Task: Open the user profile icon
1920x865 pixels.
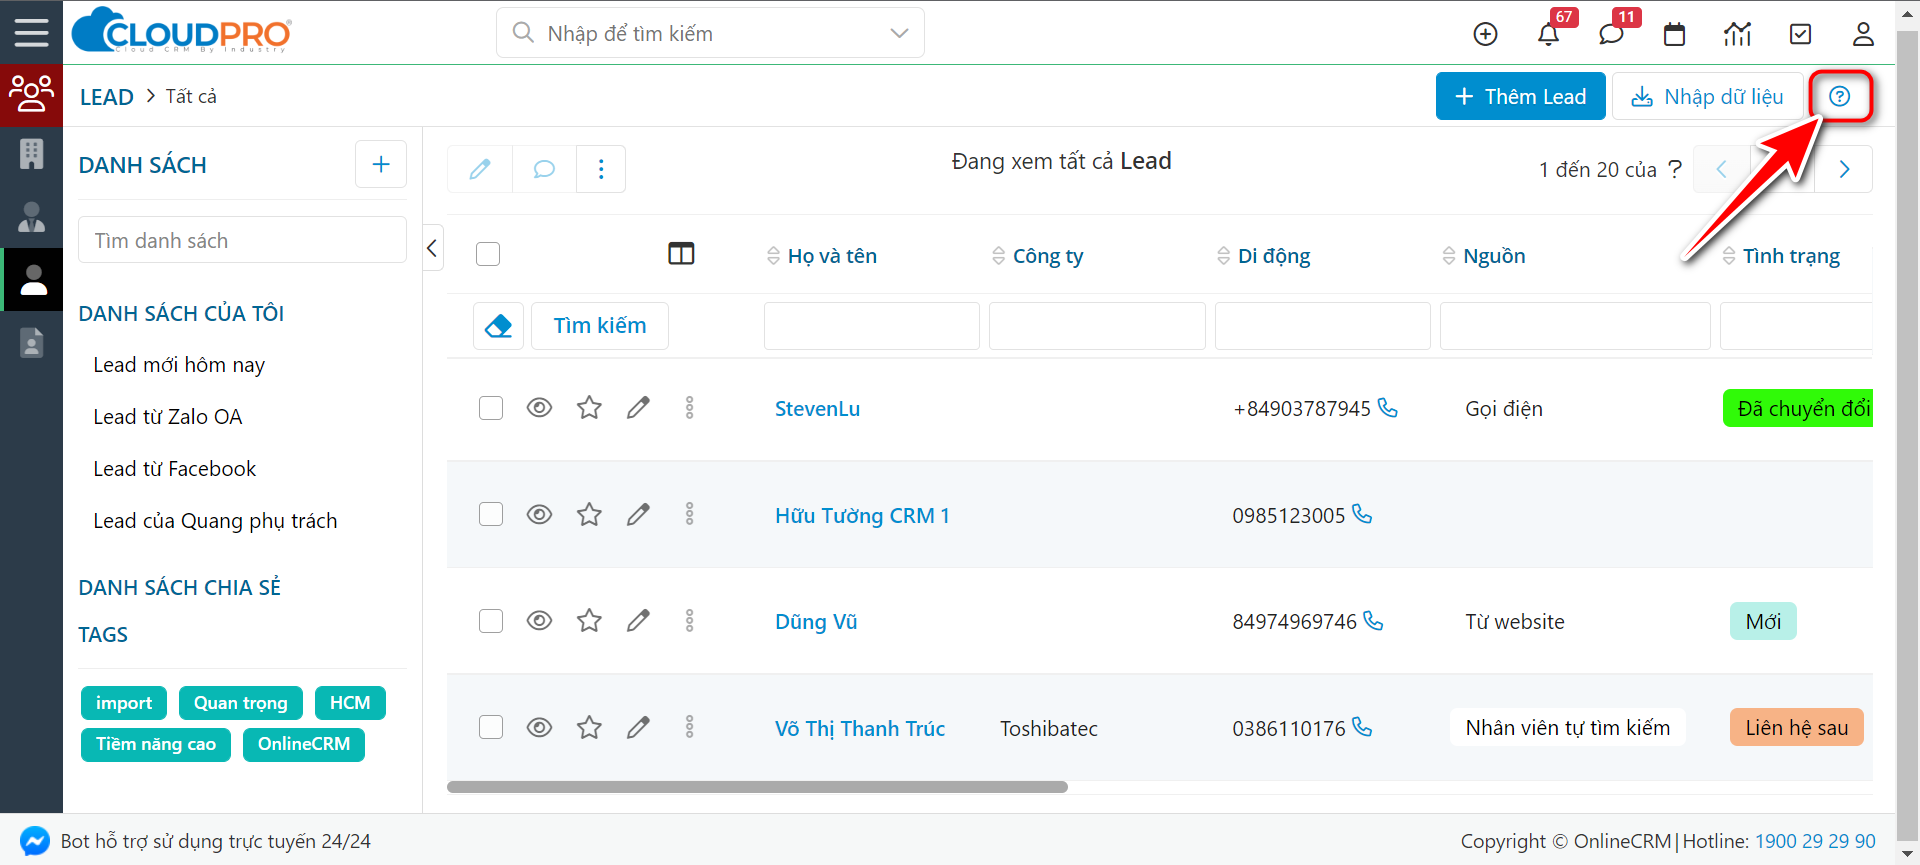Action: click(x=1863, y=34)
